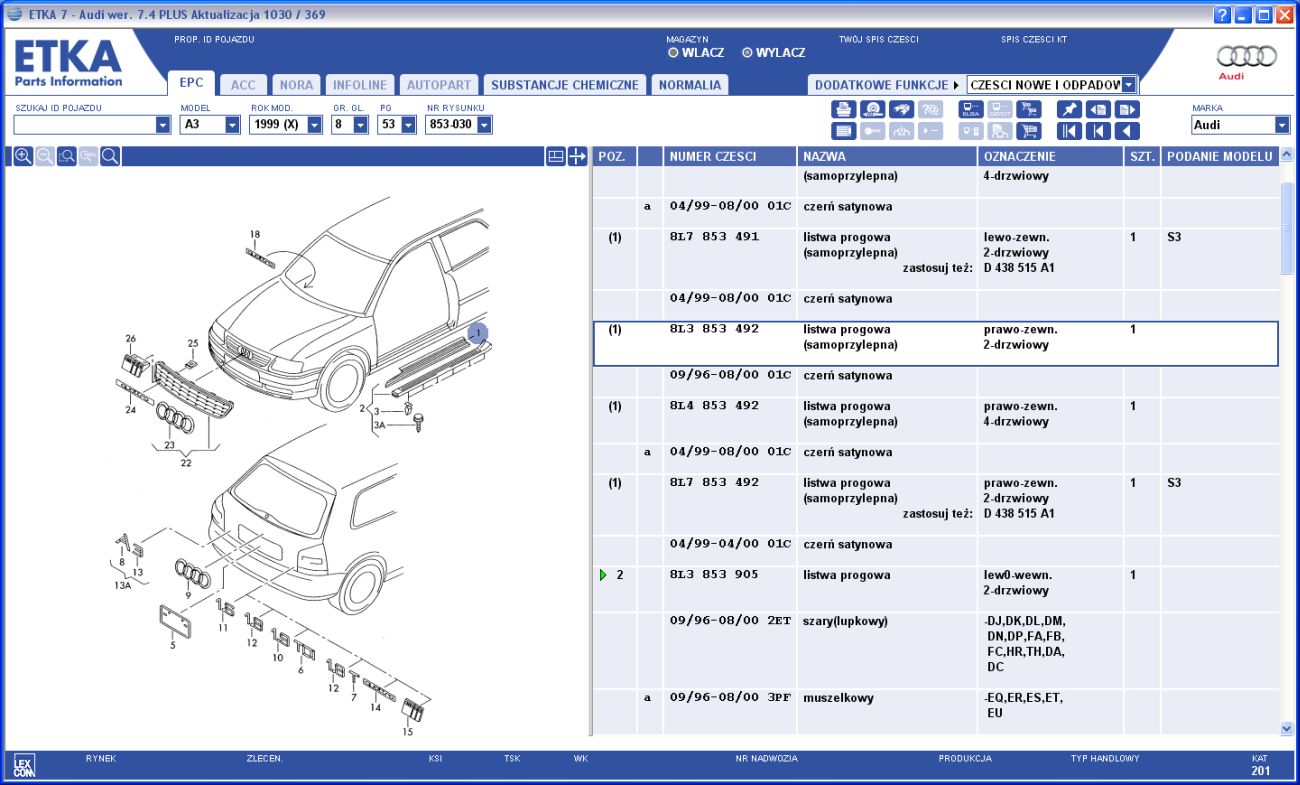1300x785 pixels.
Task: Click the plain left arrow icon
Action: 1127,131
